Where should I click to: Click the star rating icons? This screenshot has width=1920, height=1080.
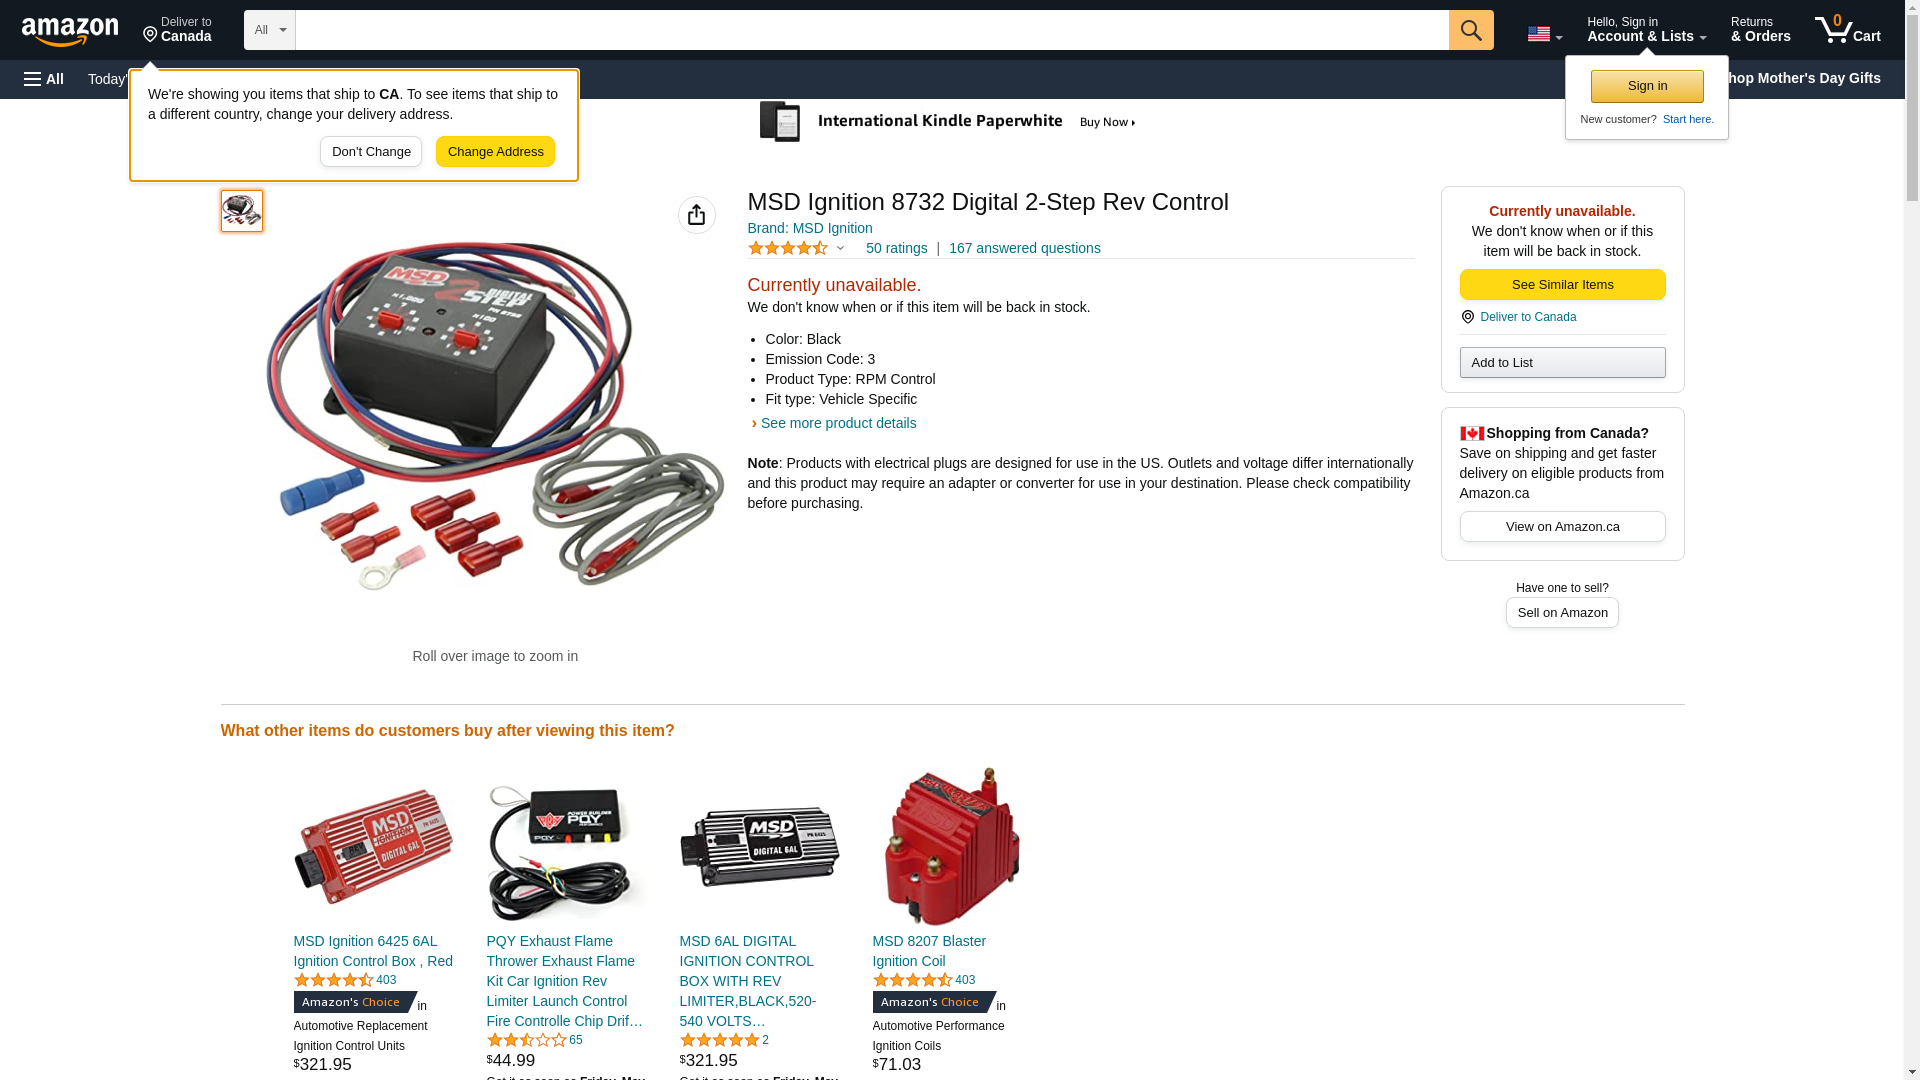[788, 248]
